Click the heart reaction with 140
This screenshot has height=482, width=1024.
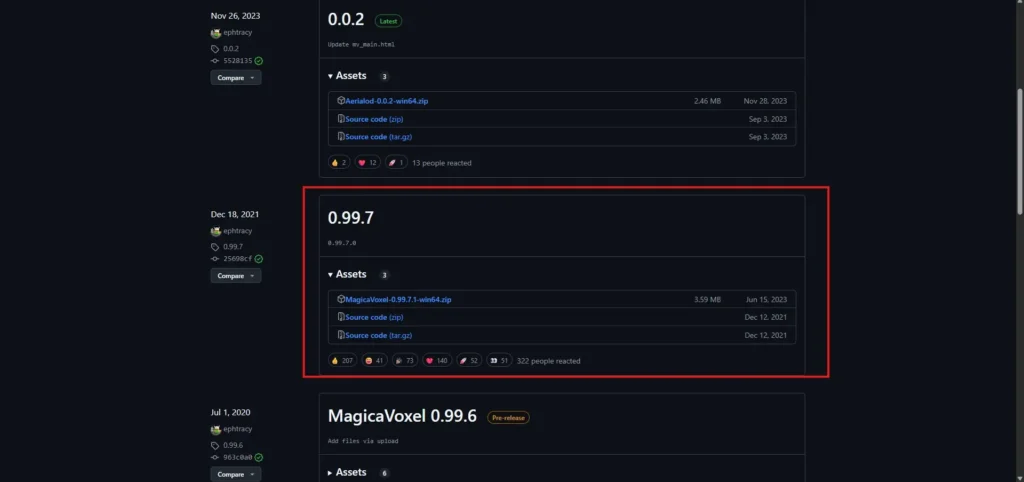tap(435, 360)
